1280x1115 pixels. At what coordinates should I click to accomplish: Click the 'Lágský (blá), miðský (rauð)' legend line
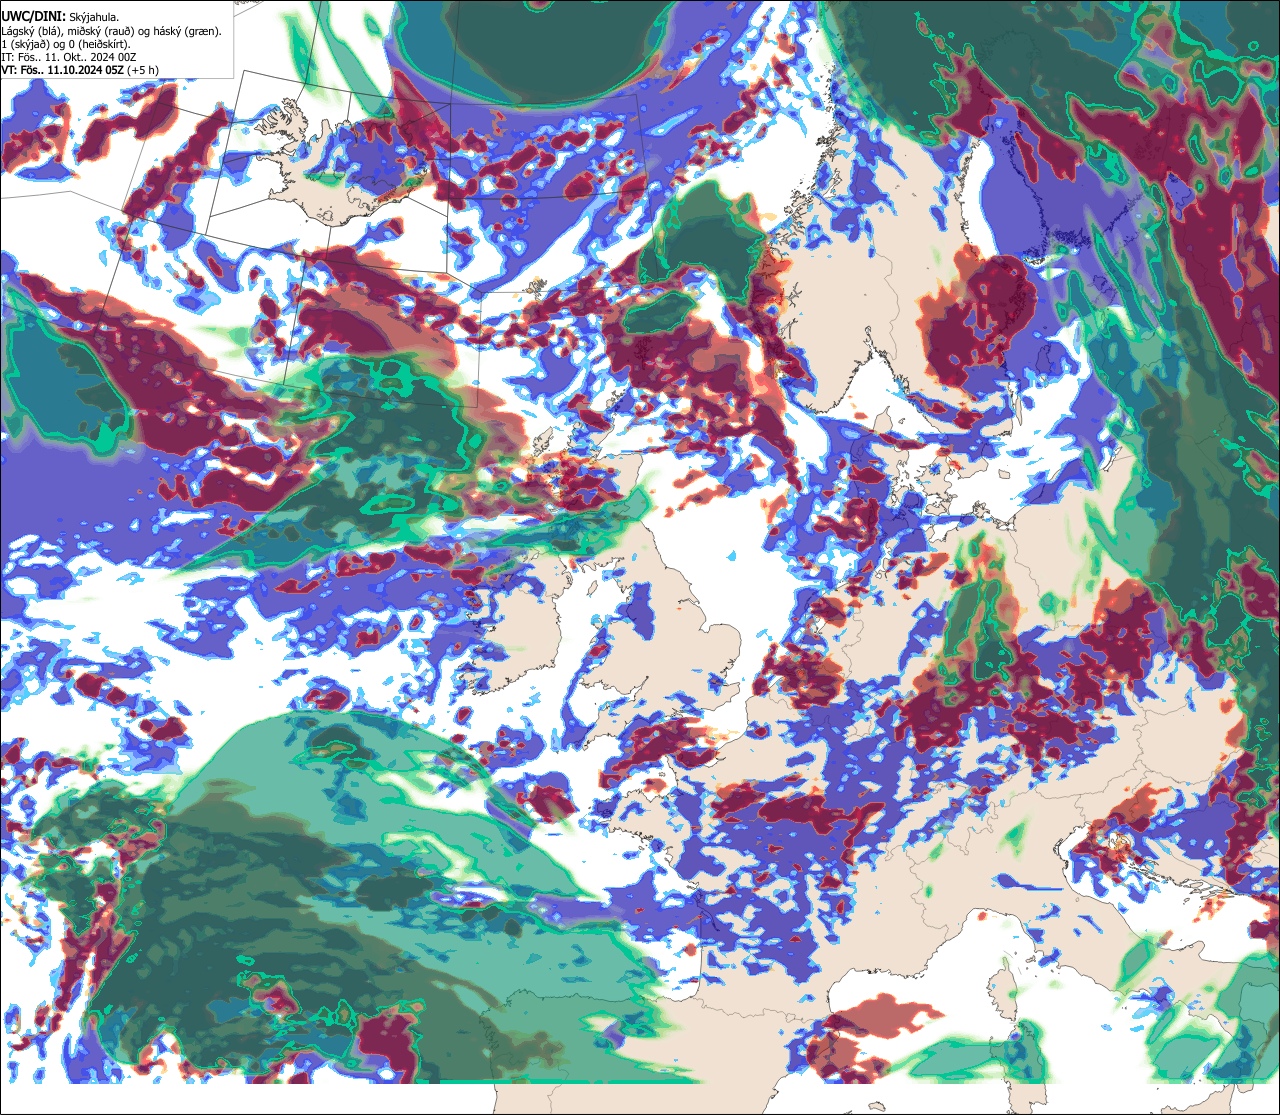(x=112, y=31)
